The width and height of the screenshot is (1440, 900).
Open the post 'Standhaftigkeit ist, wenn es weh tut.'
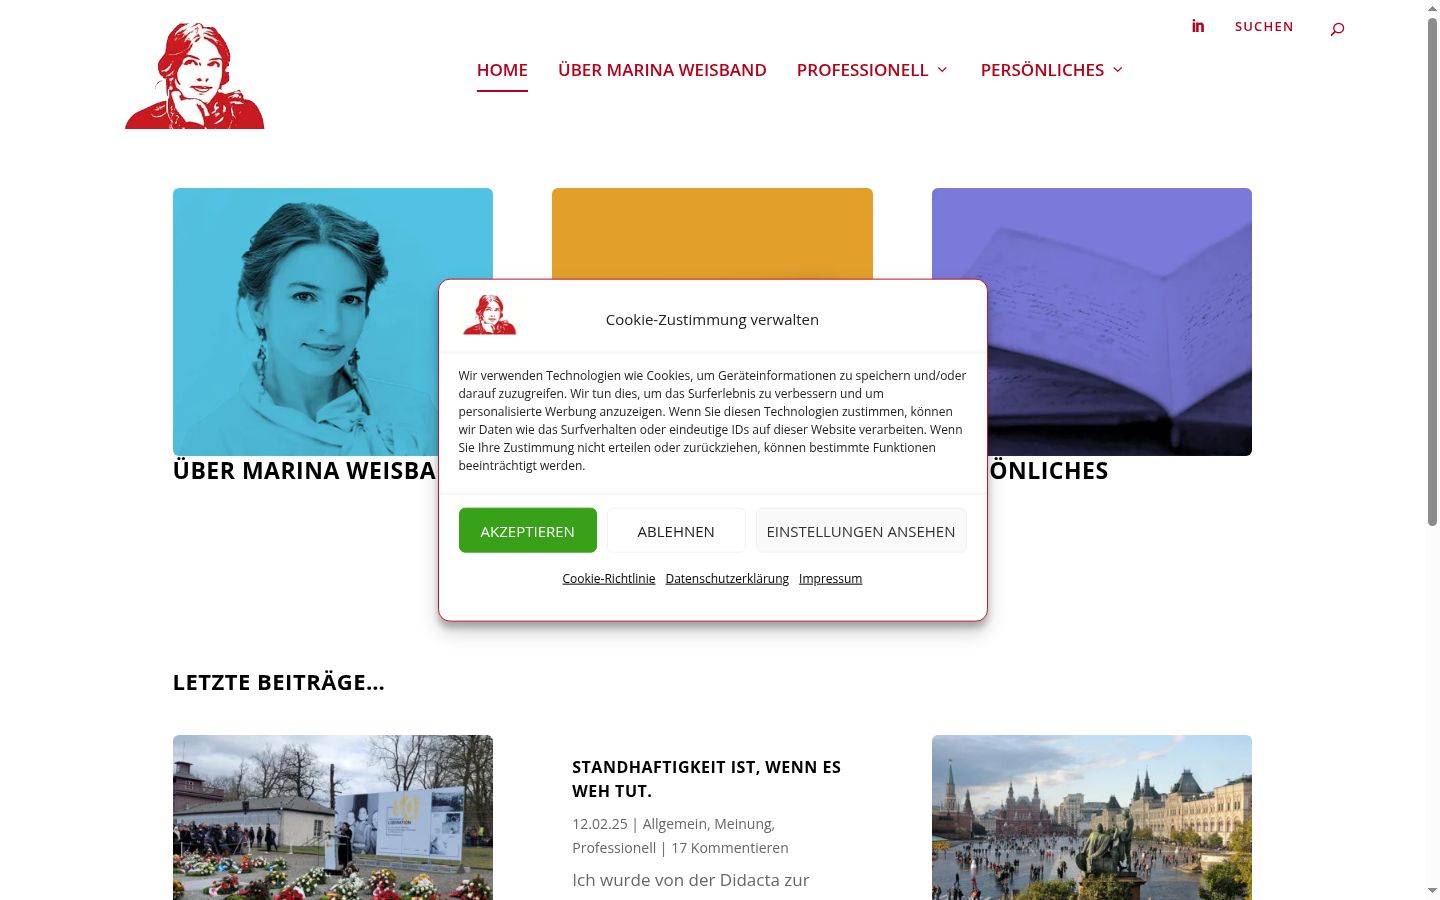pyautogui.click(x=706, y=779)
